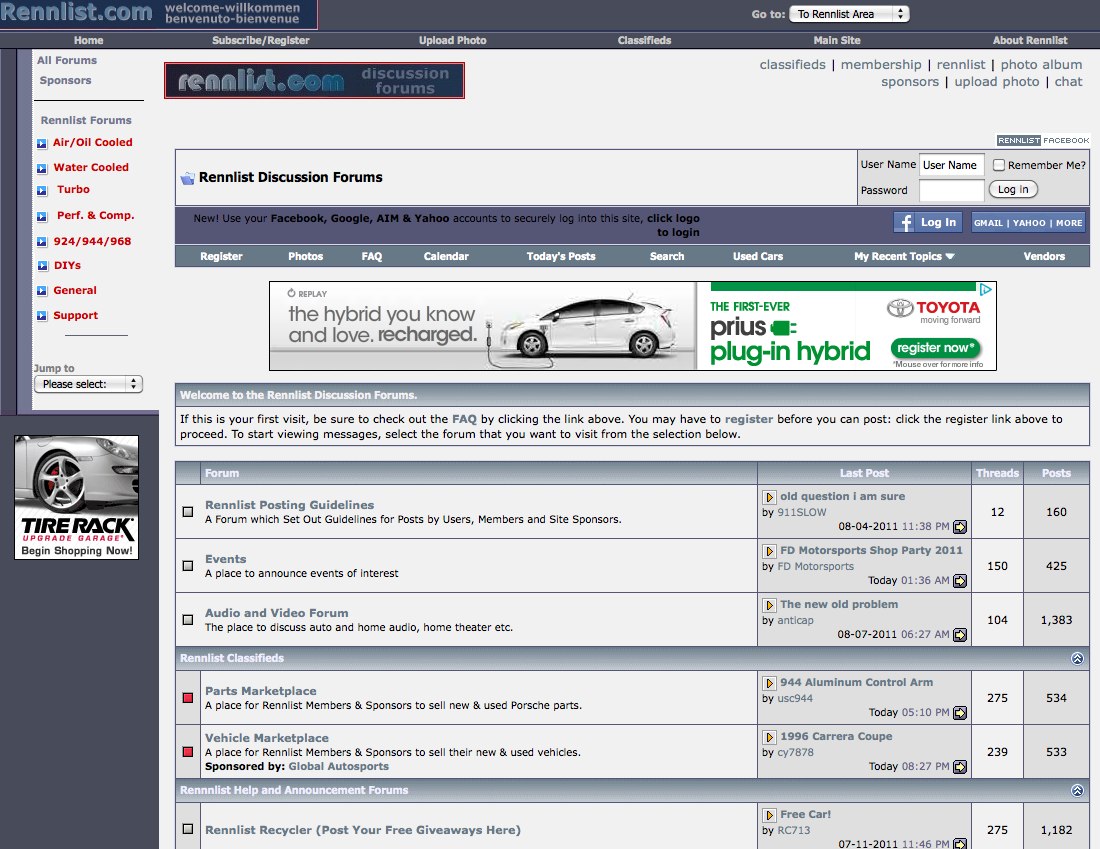Go to last post icon for 'The new old problem'
1100x849 pixels.
coord(960,635)
